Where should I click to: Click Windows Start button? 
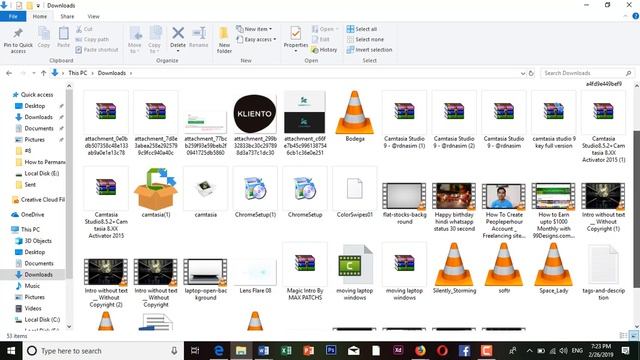coord(11,351)
